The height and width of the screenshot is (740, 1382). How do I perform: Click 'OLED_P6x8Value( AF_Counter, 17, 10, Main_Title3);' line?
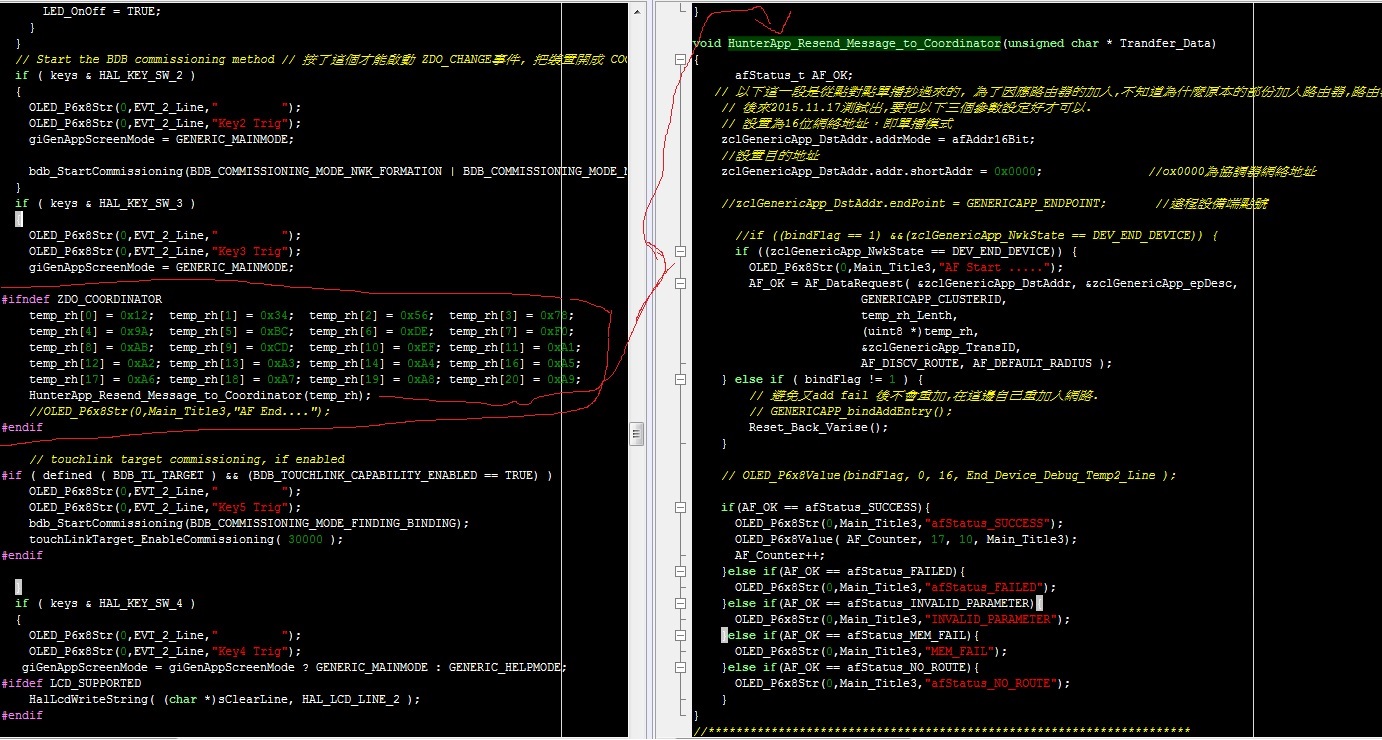tap(906, 539)
